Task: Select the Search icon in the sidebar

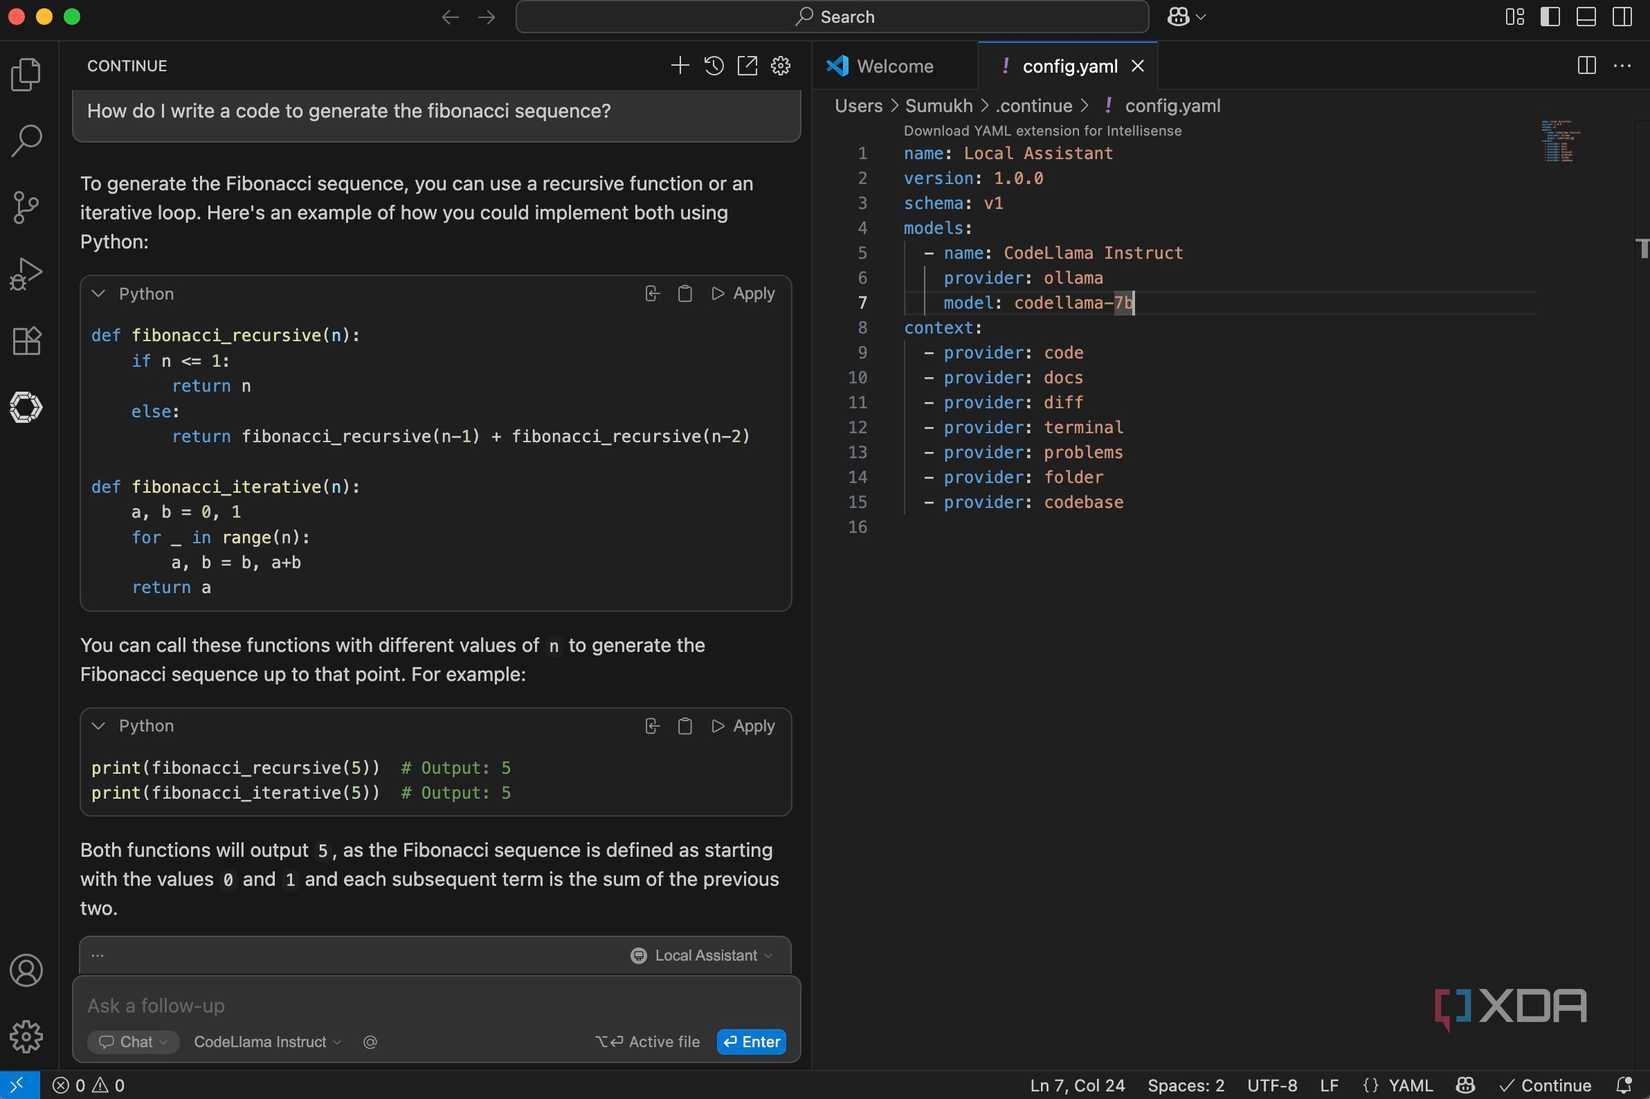Action: [27, 141]
